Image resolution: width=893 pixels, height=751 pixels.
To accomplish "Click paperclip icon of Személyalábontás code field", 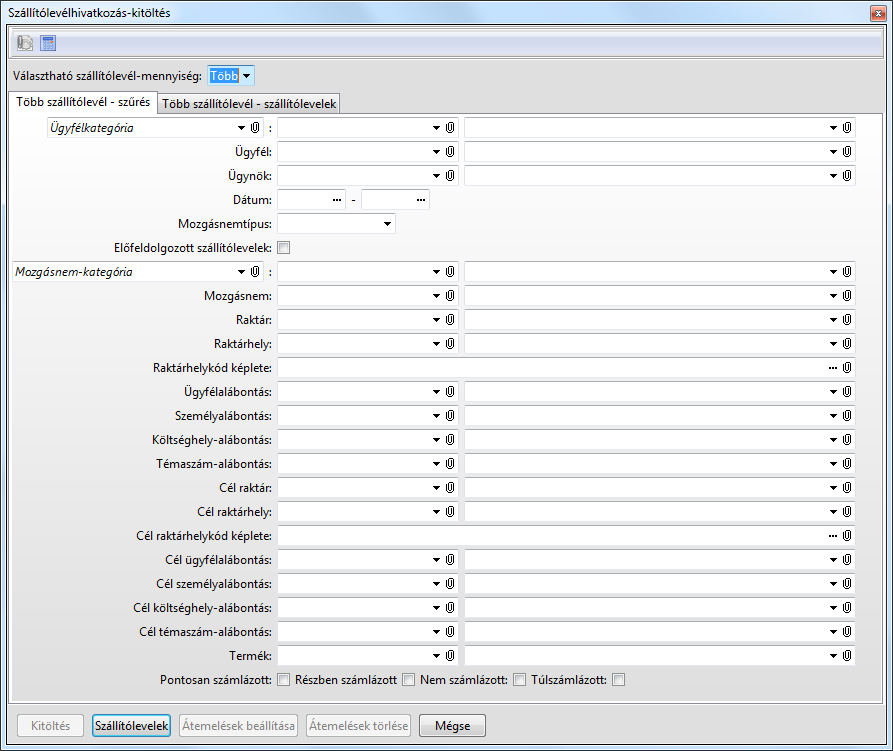I will pos(450,416).
